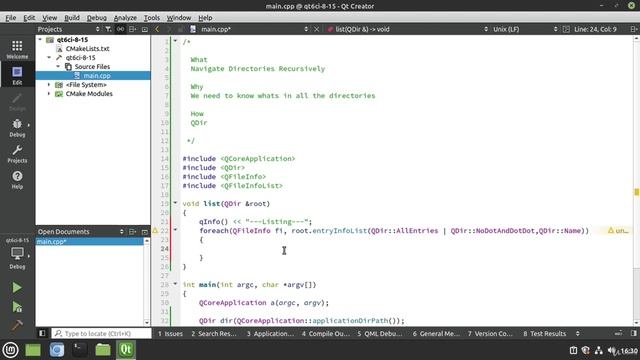Open the Edit menu

point(29,18)
